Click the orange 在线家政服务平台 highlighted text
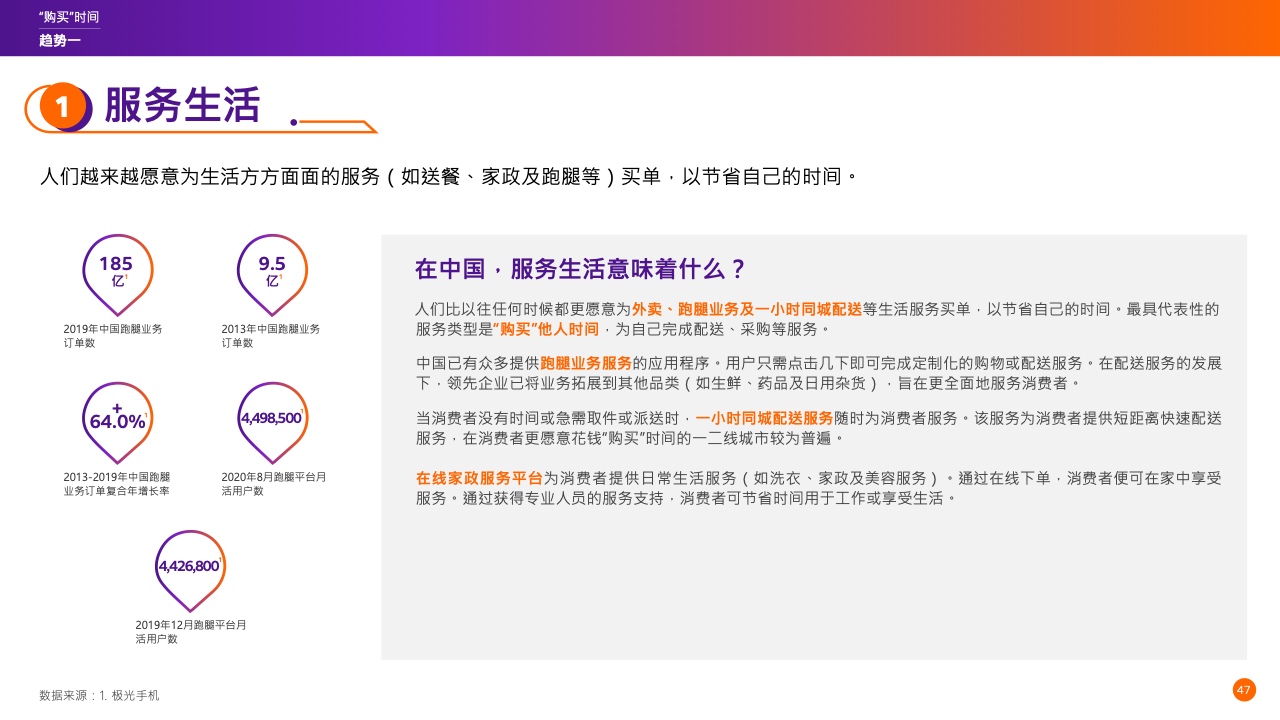1280x720 pixels. pos(479,478)
